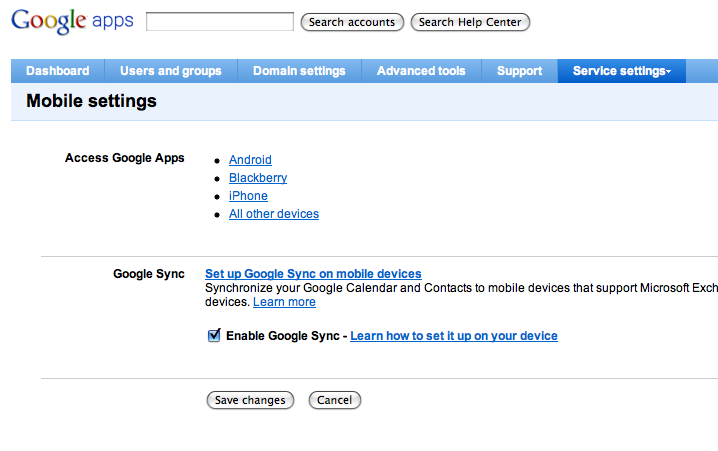
Task: Open the All other devices link
Action: point(274,214)
